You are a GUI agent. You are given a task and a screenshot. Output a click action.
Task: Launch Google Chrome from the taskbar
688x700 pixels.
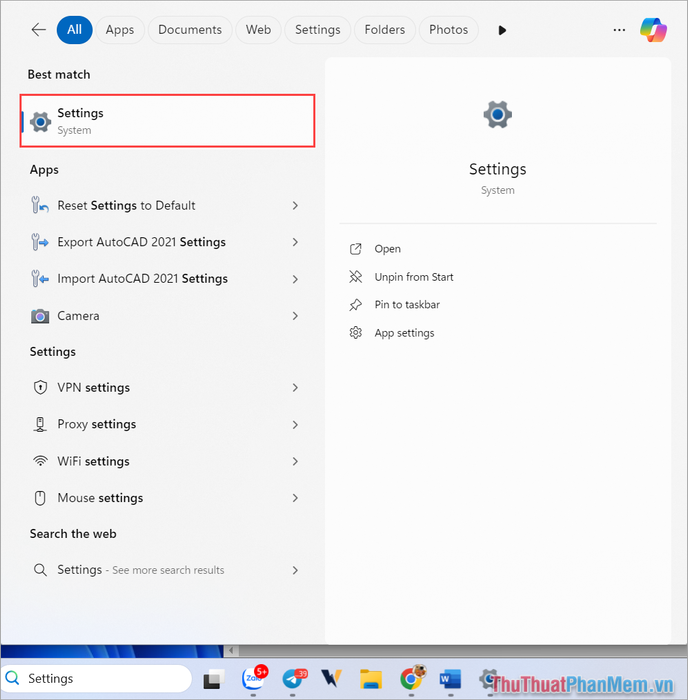[x=410, y=680]
